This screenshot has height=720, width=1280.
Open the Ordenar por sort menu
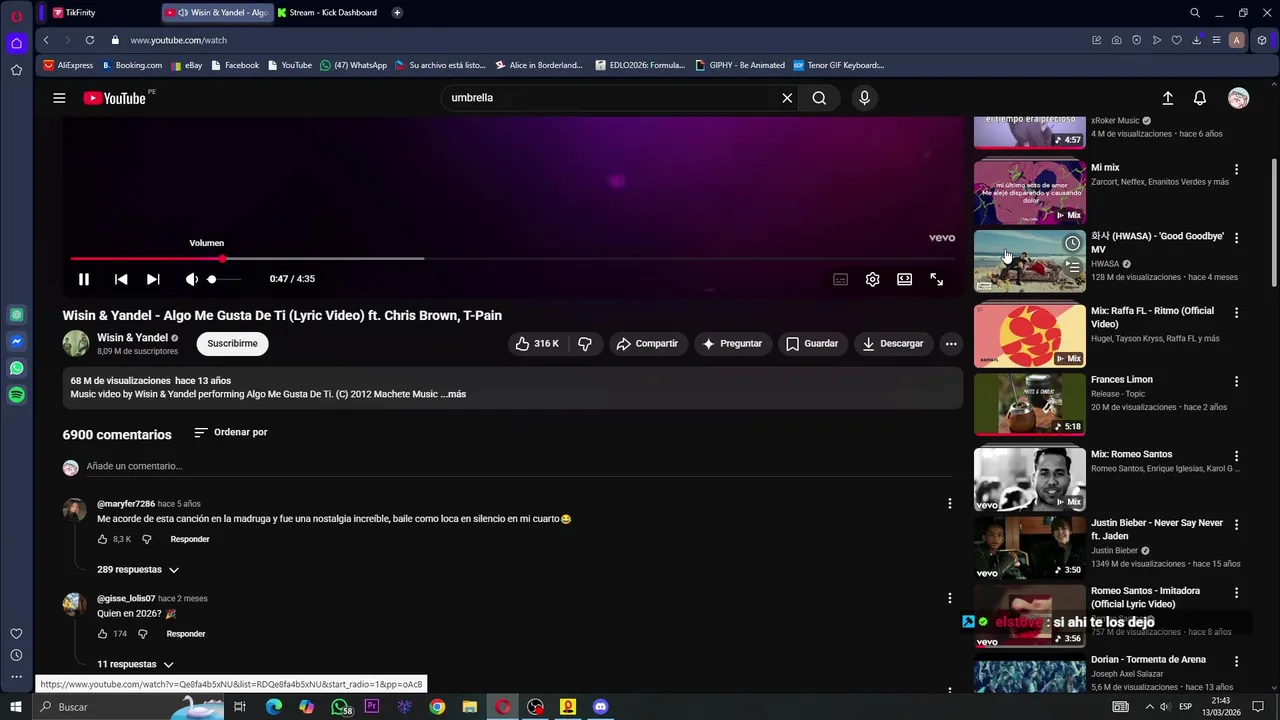pyautogui.click(x=231, y=433)
